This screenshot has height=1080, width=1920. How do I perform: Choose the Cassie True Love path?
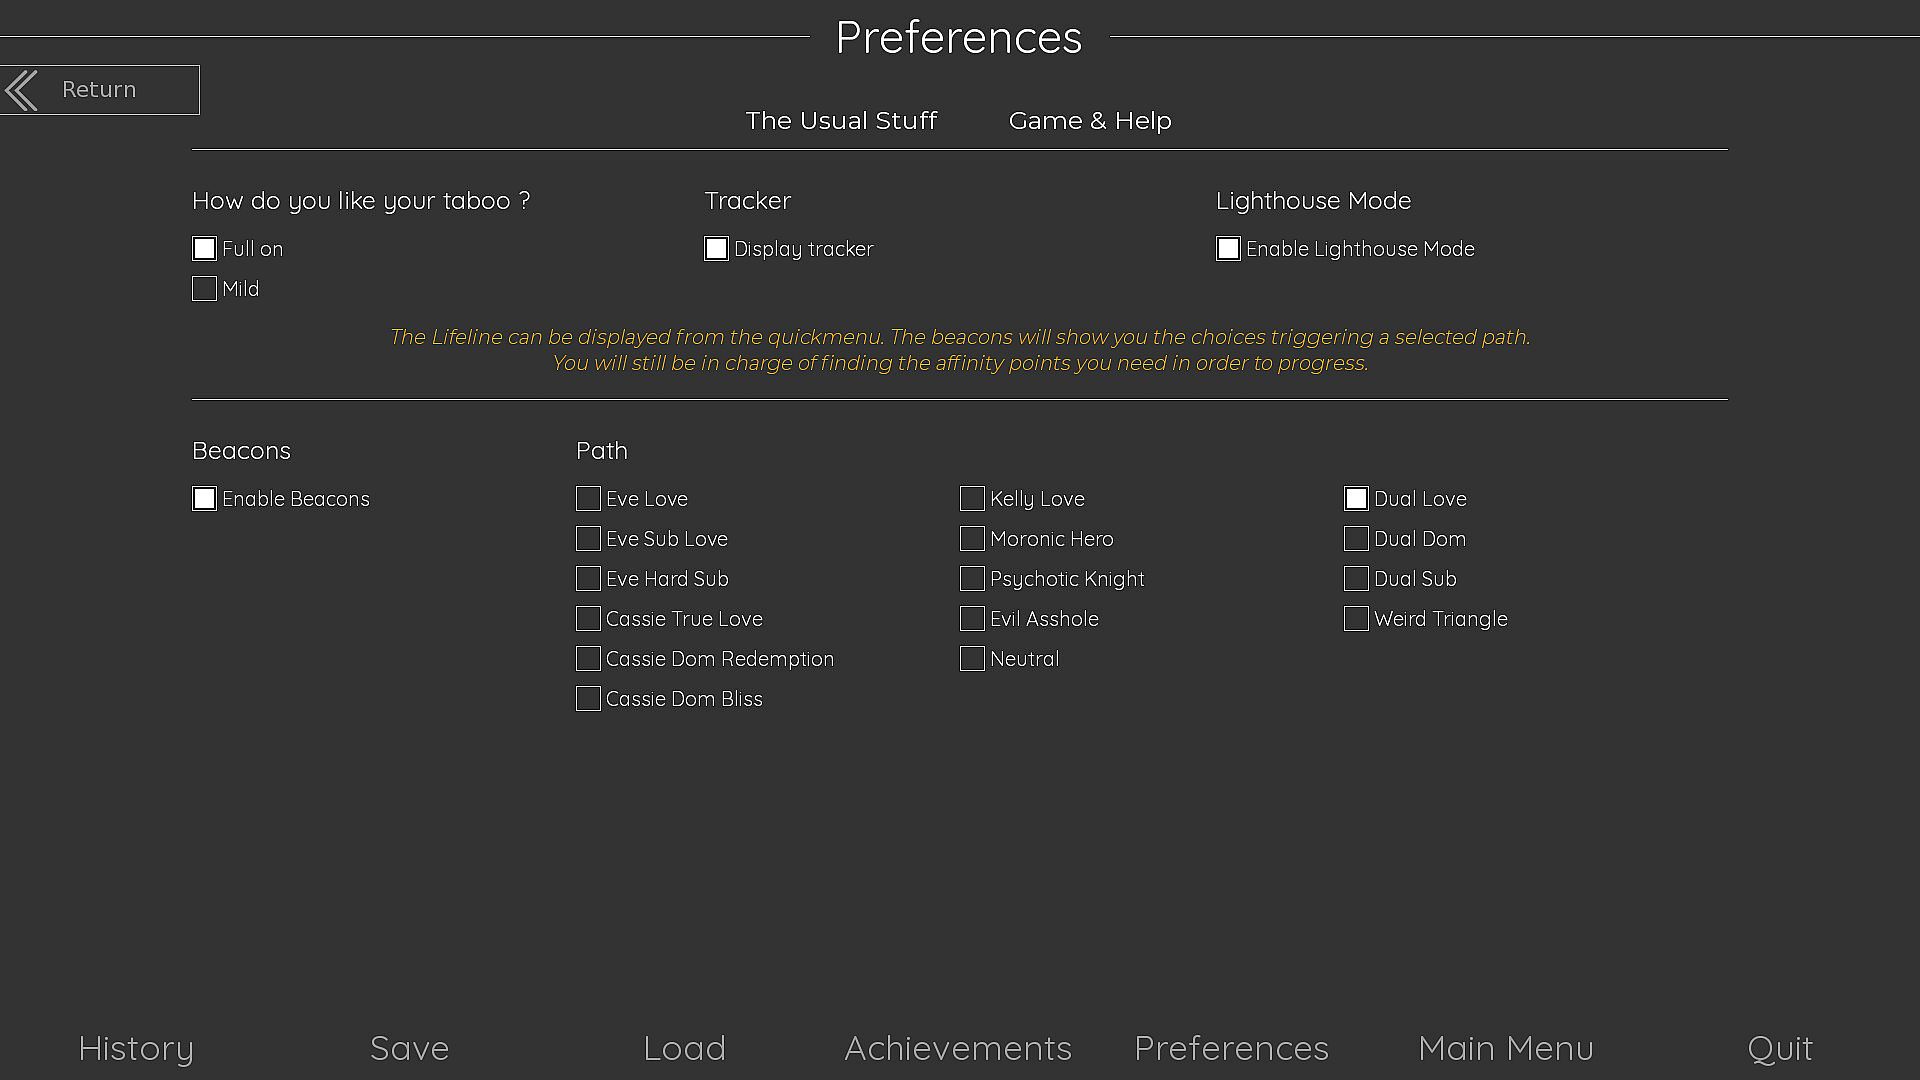point(589,619)
